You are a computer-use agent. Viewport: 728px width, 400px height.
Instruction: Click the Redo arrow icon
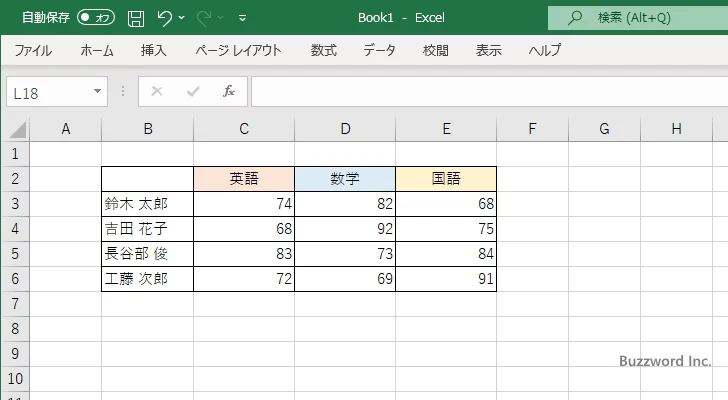tap(206, 18)
